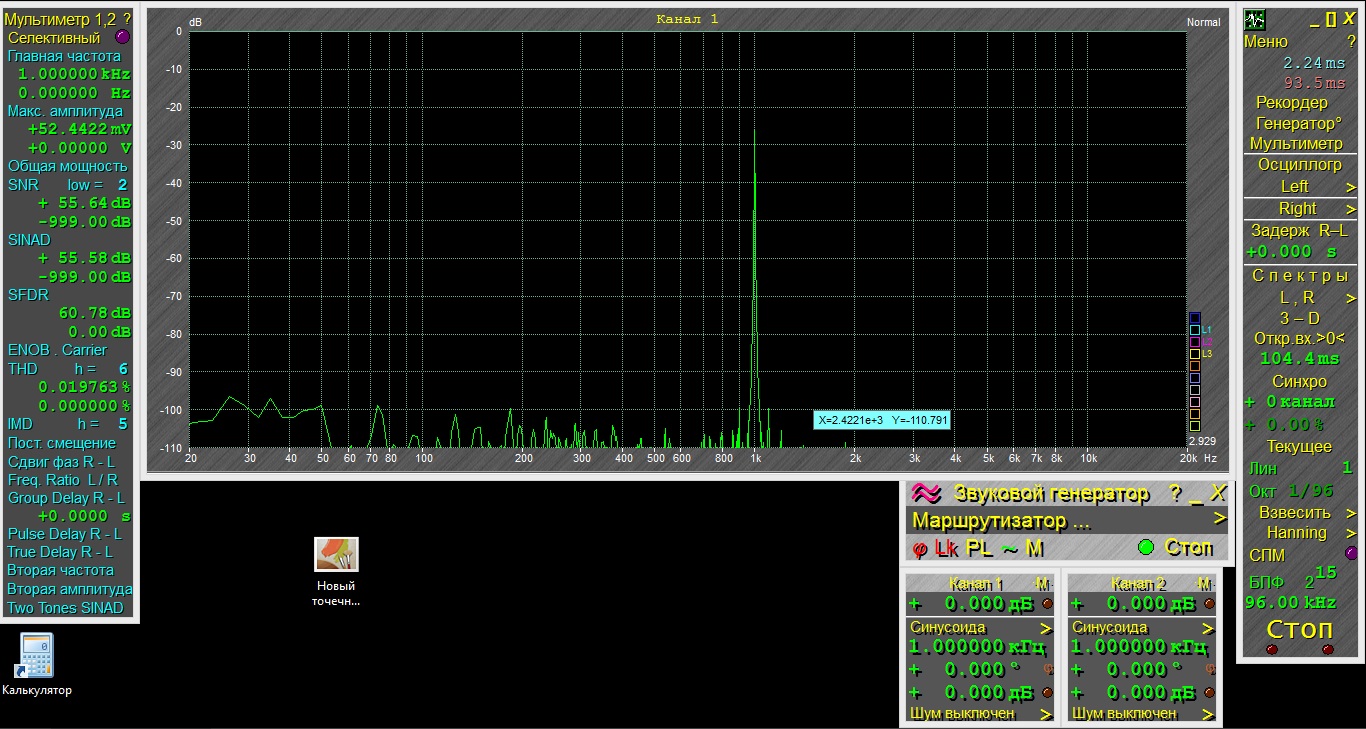Toggle Канал 1 top level dB indicator
Image resolution: width=1366 pixels, height=729 pixels.
1048,604
